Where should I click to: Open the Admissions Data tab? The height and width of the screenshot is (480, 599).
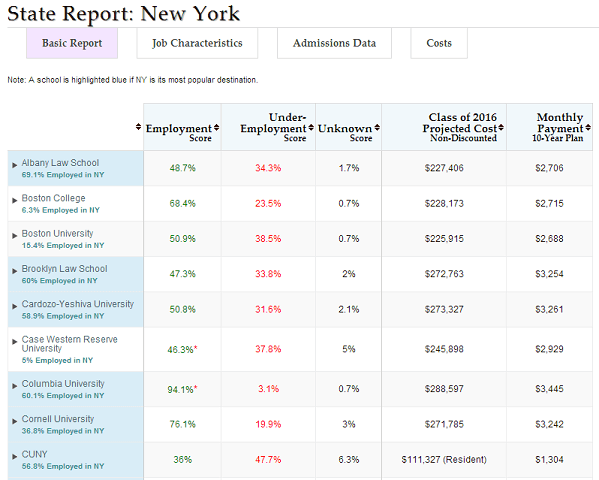coord(334,43)
